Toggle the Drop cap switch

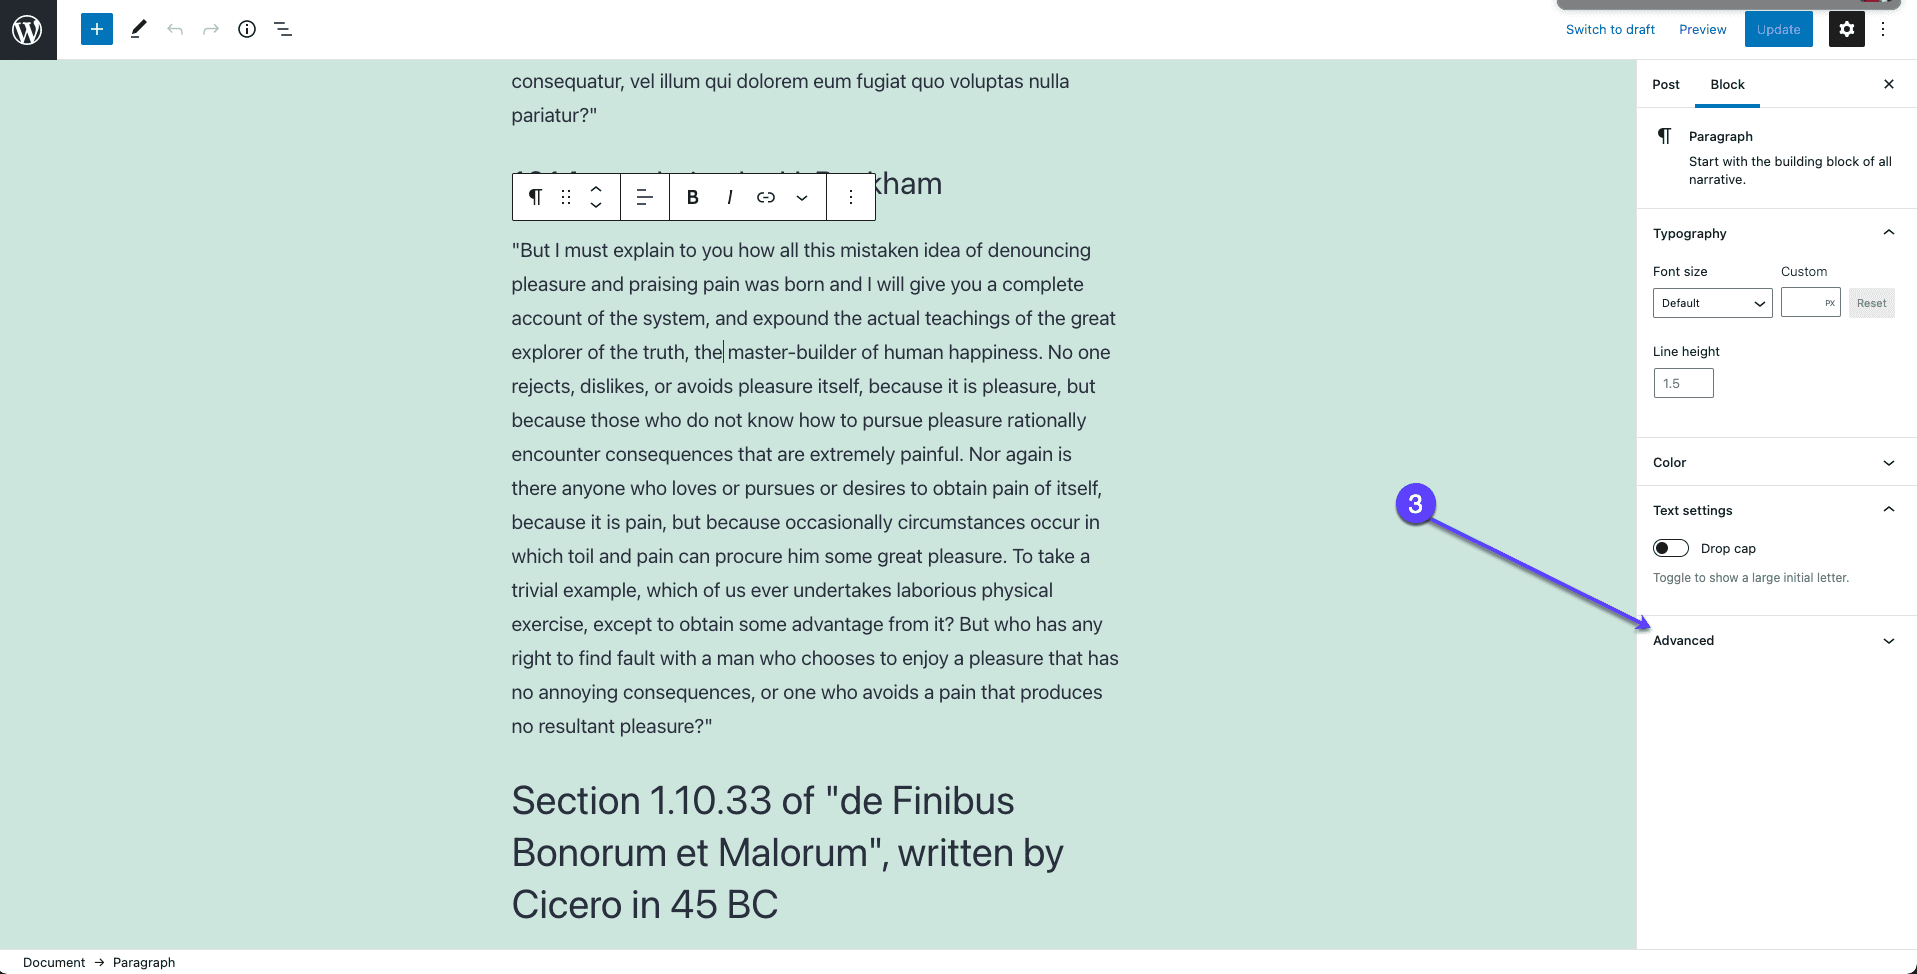pos(1671,548)
